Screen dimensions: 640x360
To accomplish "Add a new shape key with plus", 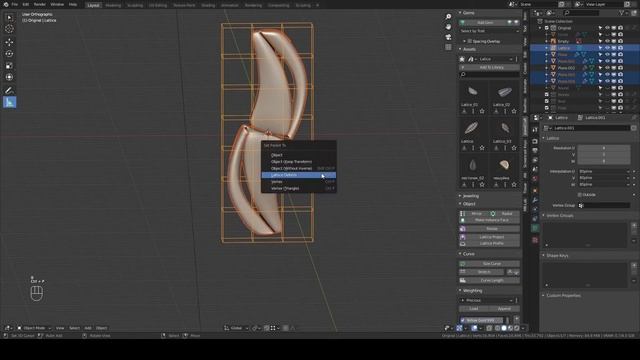I will point(634,265).
